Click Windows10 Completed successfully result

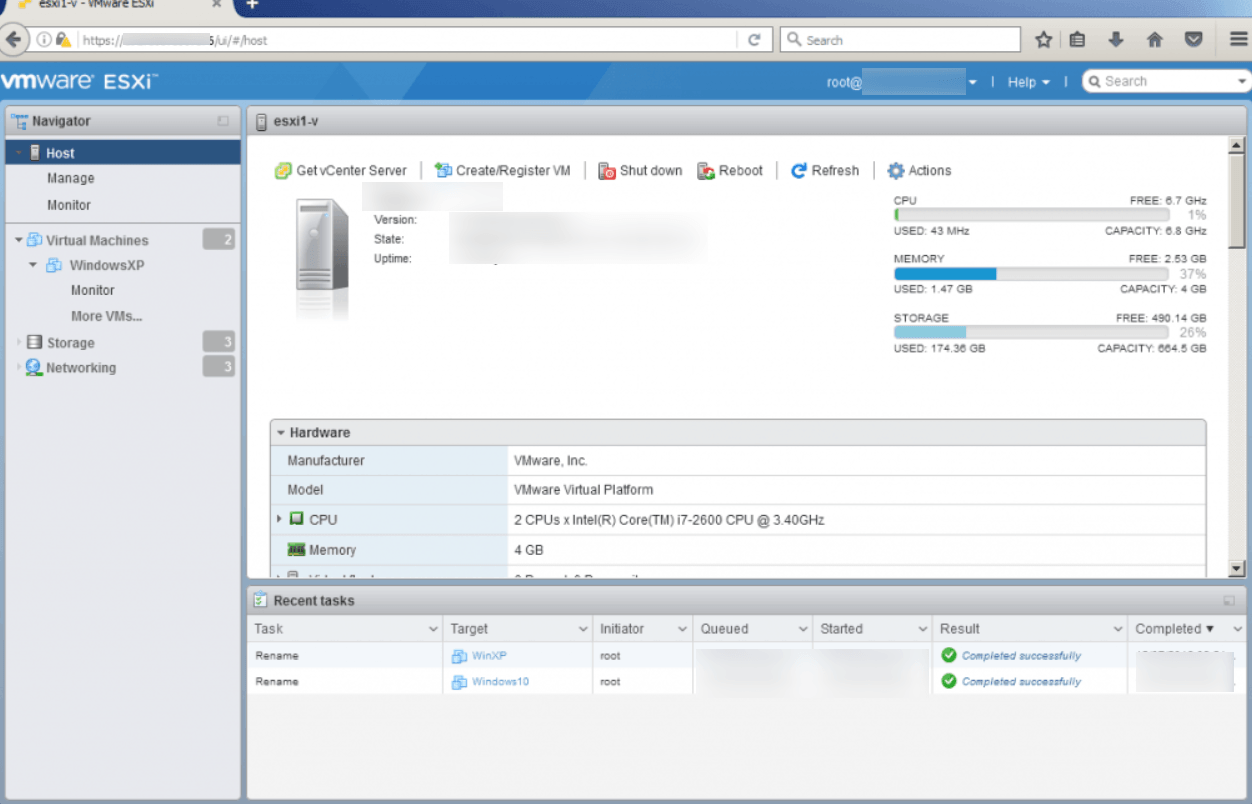[1021, 682]
